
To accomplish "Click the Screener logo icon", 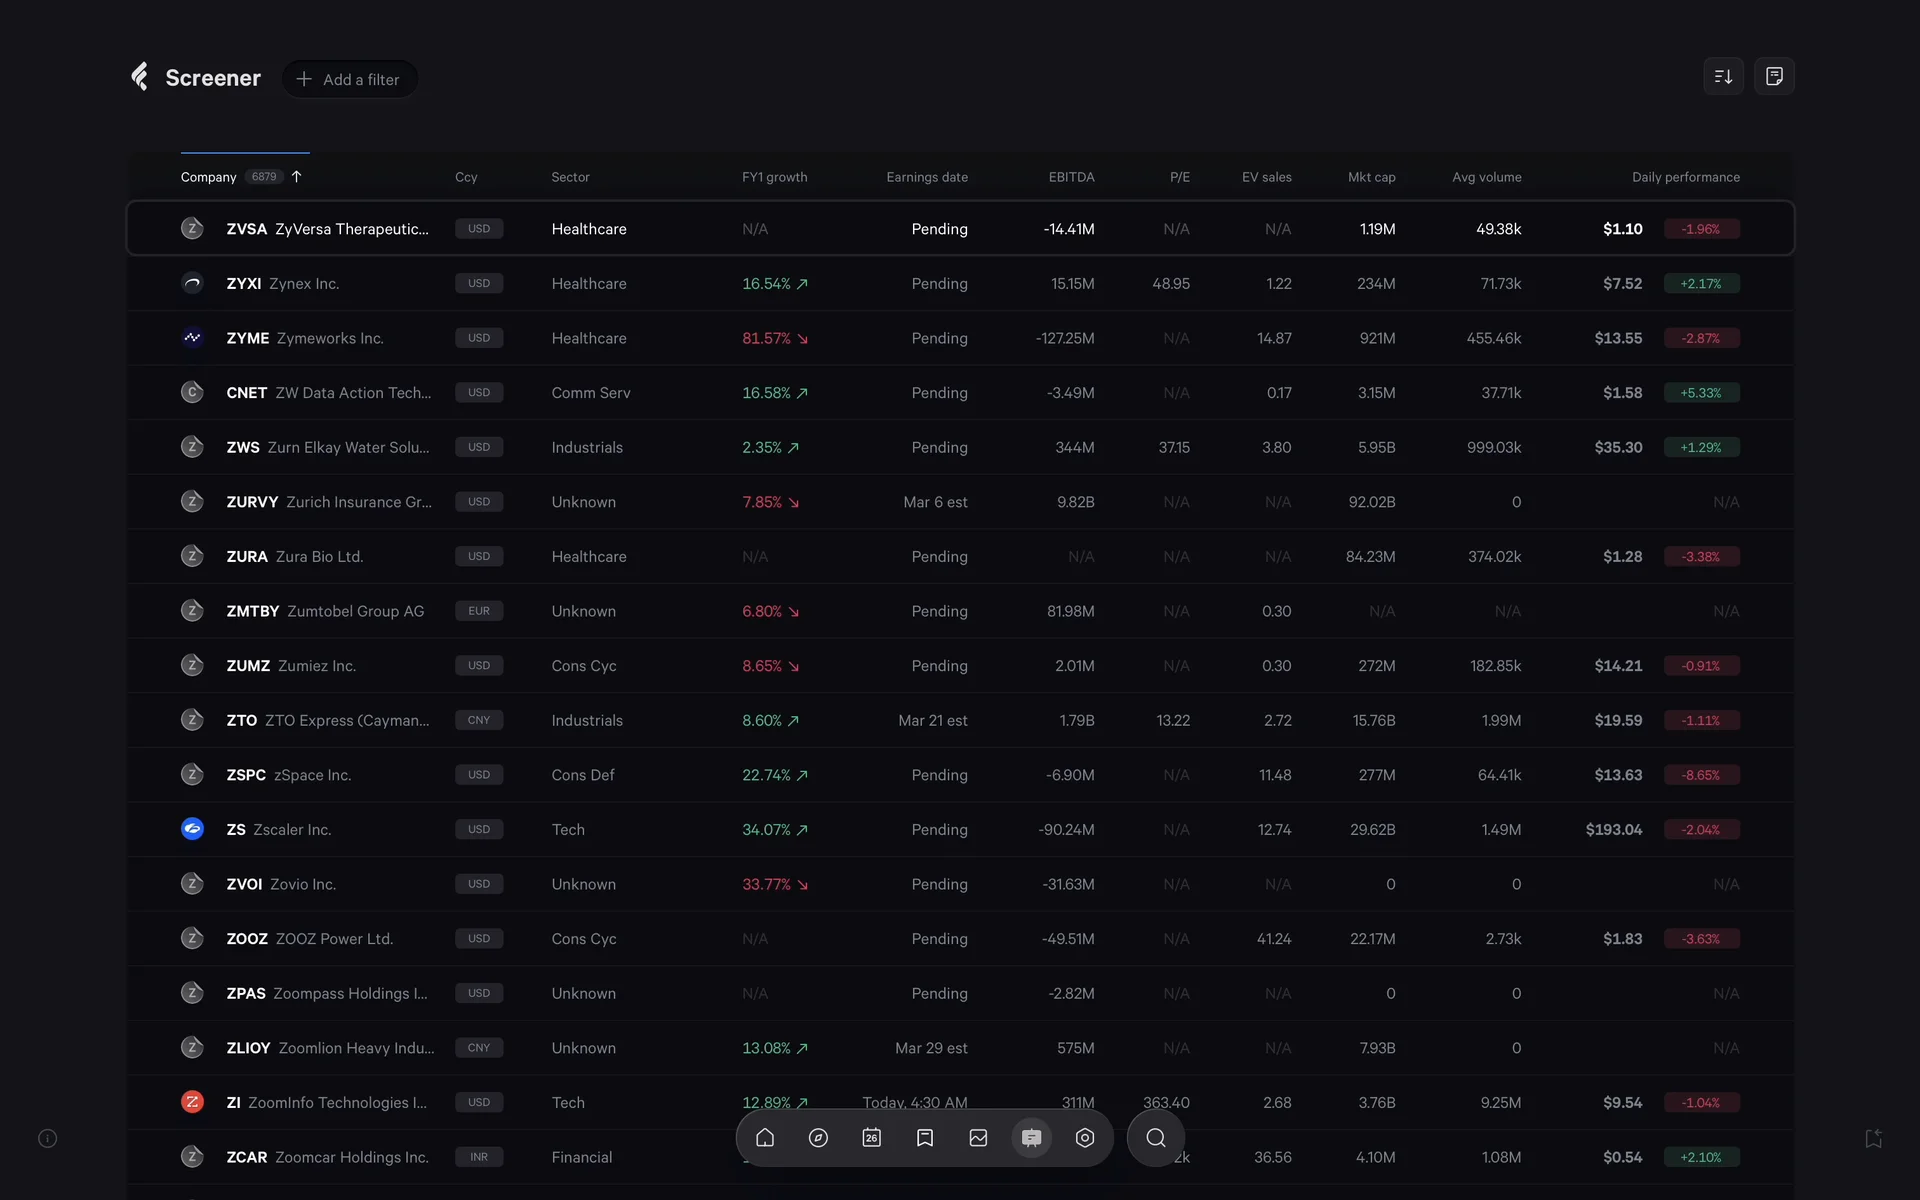I will 140,77.
